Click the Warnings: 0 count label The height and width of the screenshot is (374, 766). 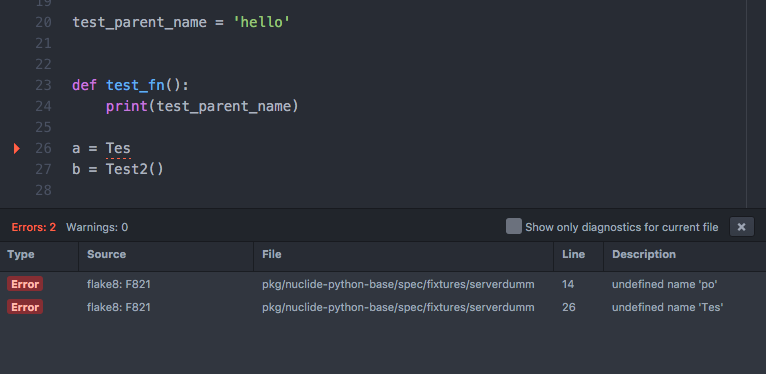click(x=97, y=227)
